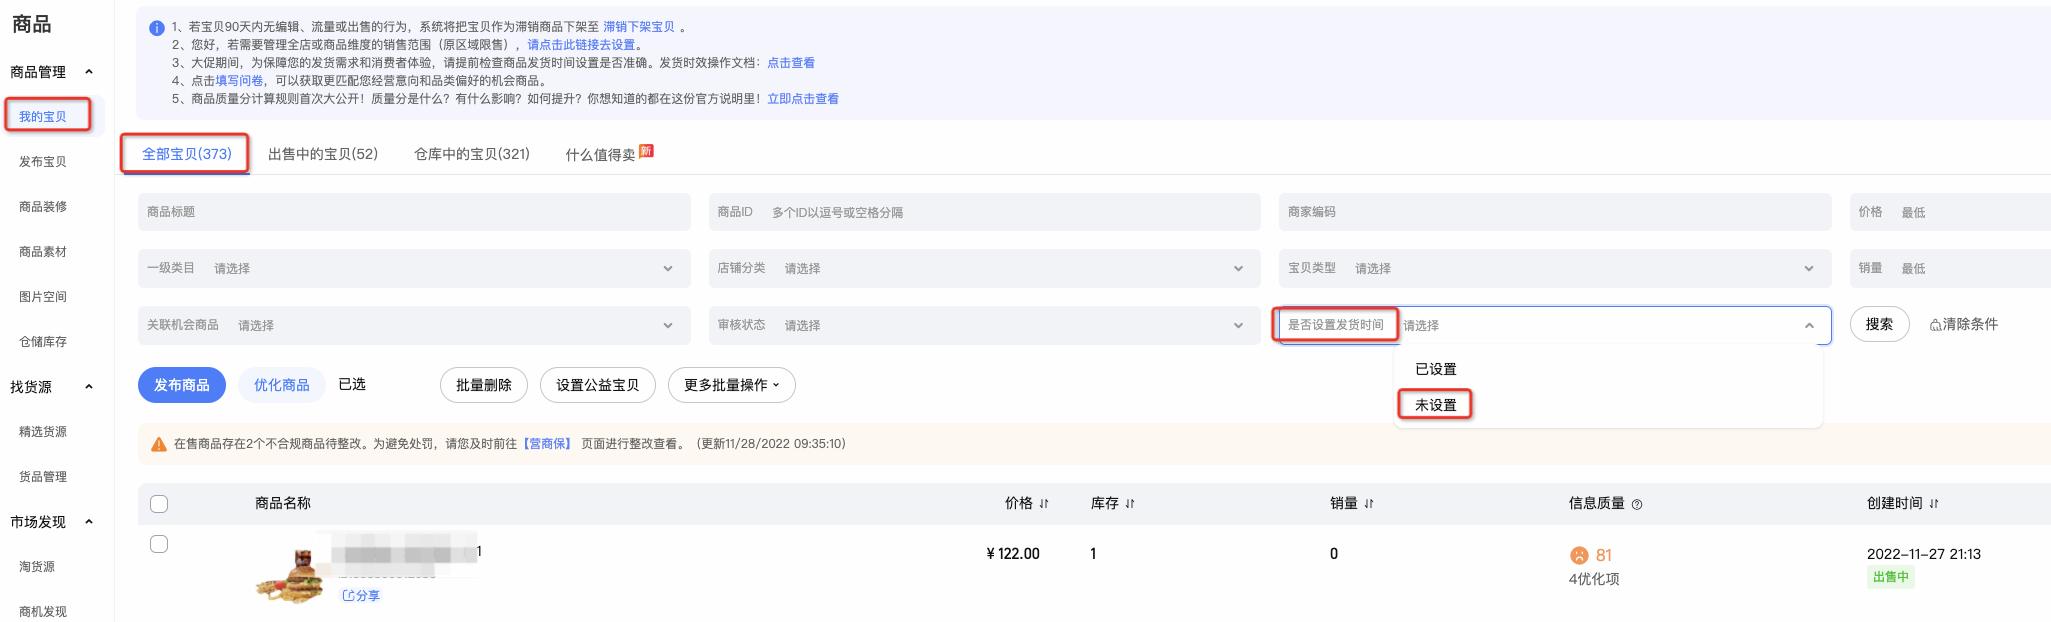Screen dimensions: 2051x622
Task: Open 仓储库存 in sidebar
Action: [43, 342]
